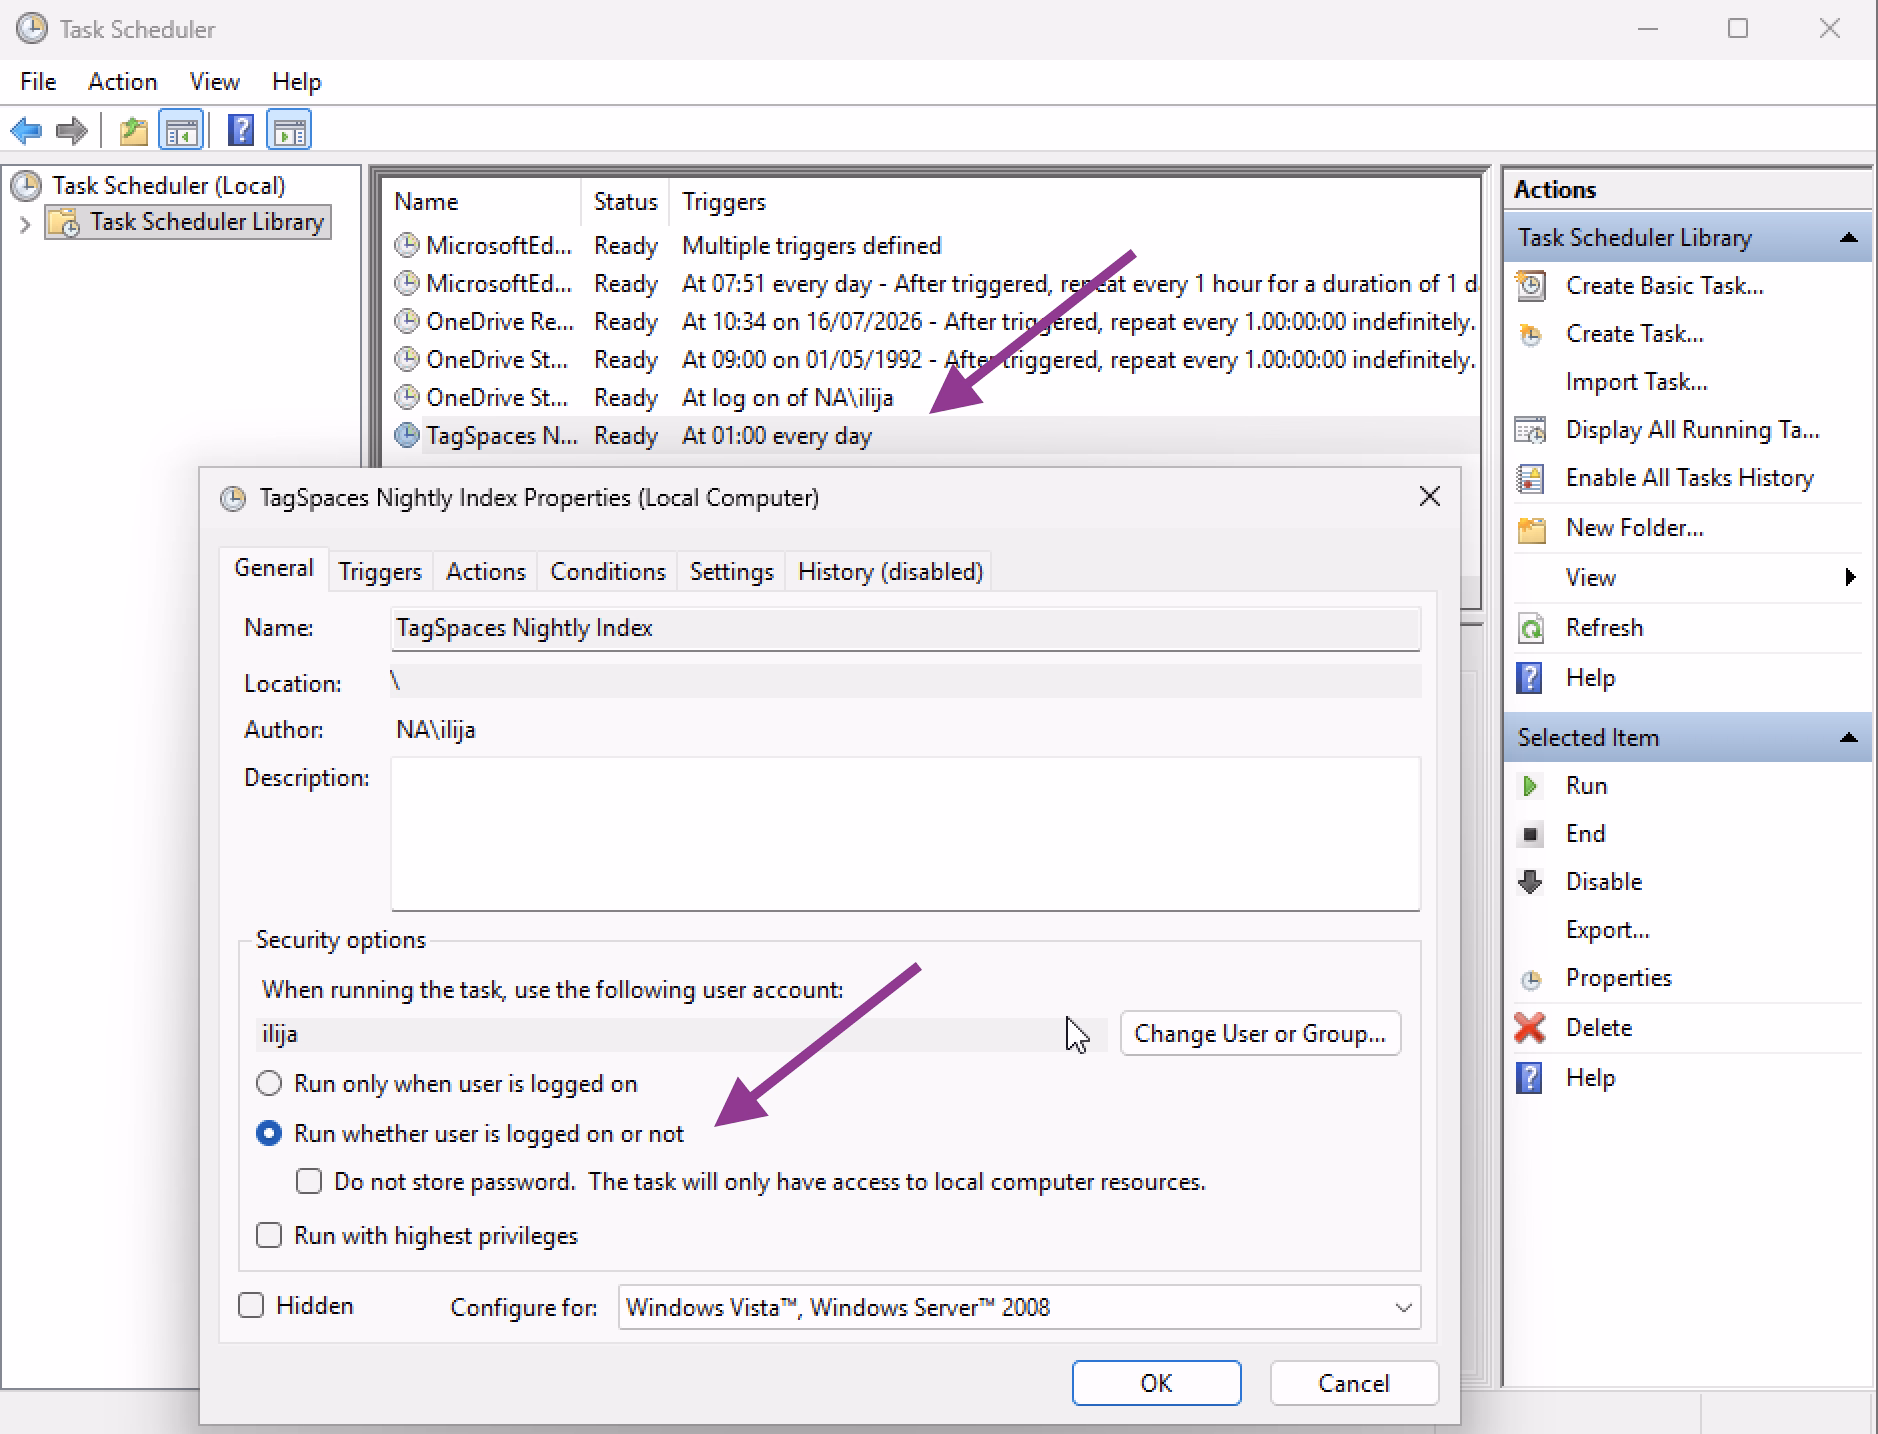Open the Help menu in menu bar

pyautogui.click(x=297, y=82)
